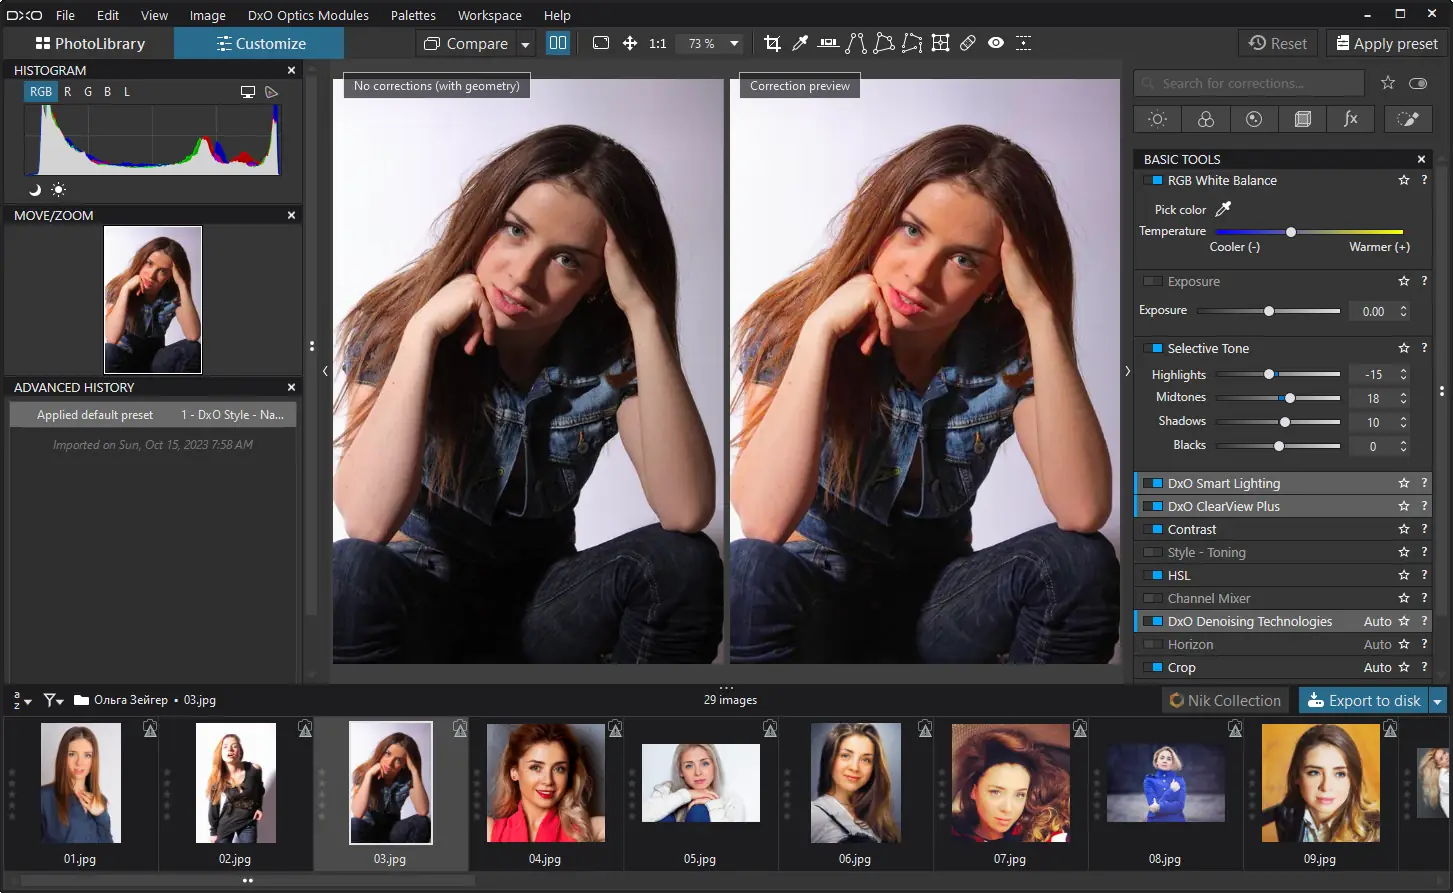Disable the Selective Tone correction
The width and height of the screenshot is (1453, 893).
point(1153,349)
